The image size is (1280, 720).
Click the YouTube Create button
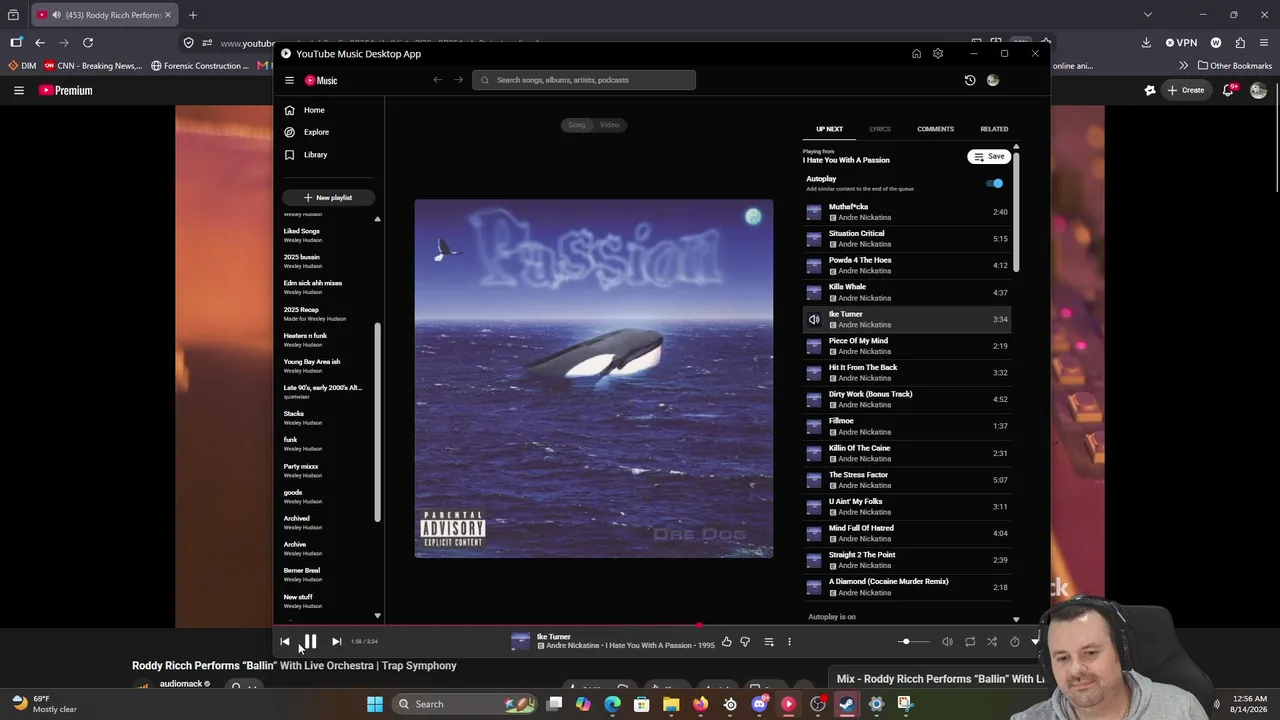point(1186,90)
